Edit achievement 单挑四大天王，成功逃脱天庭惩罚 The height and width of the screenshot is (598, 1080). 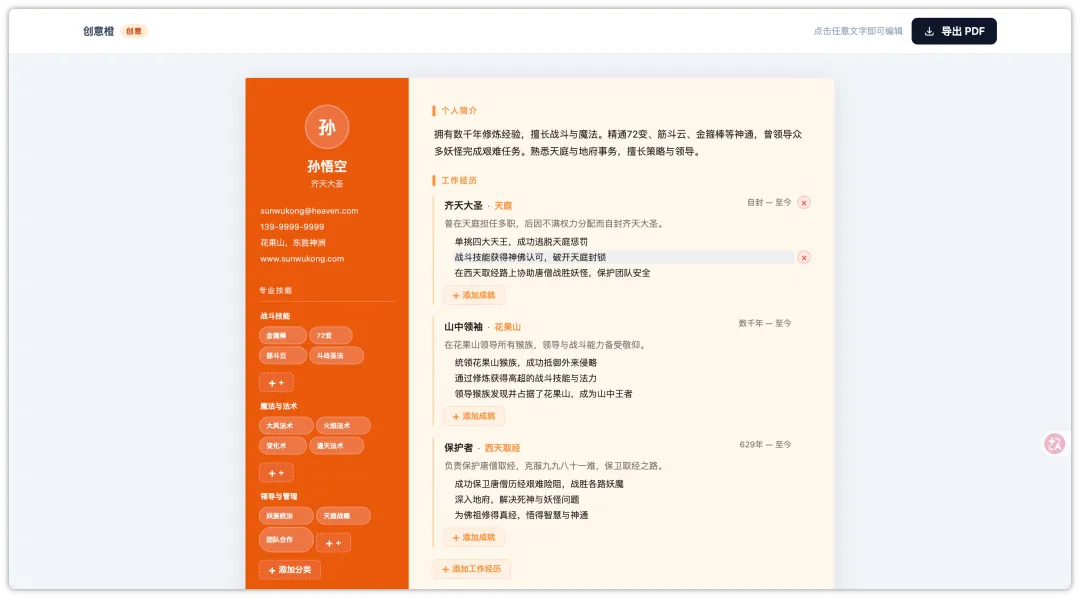pyautogui.click(x=521, y=242)
